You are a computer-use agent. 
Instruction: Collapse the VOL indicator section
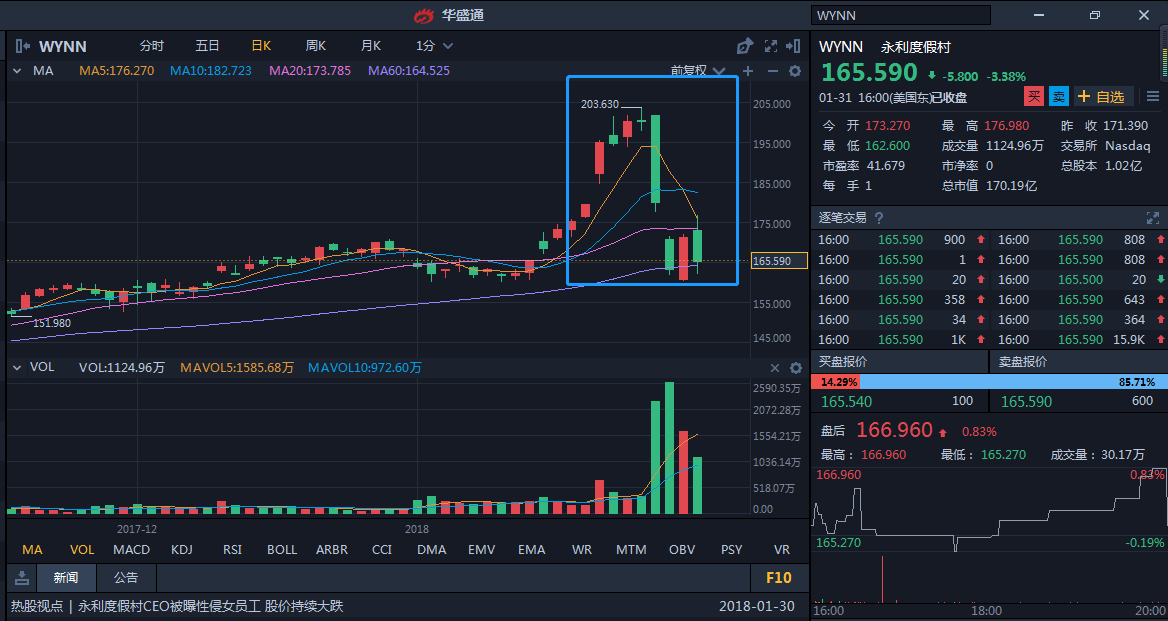(17, 368)
